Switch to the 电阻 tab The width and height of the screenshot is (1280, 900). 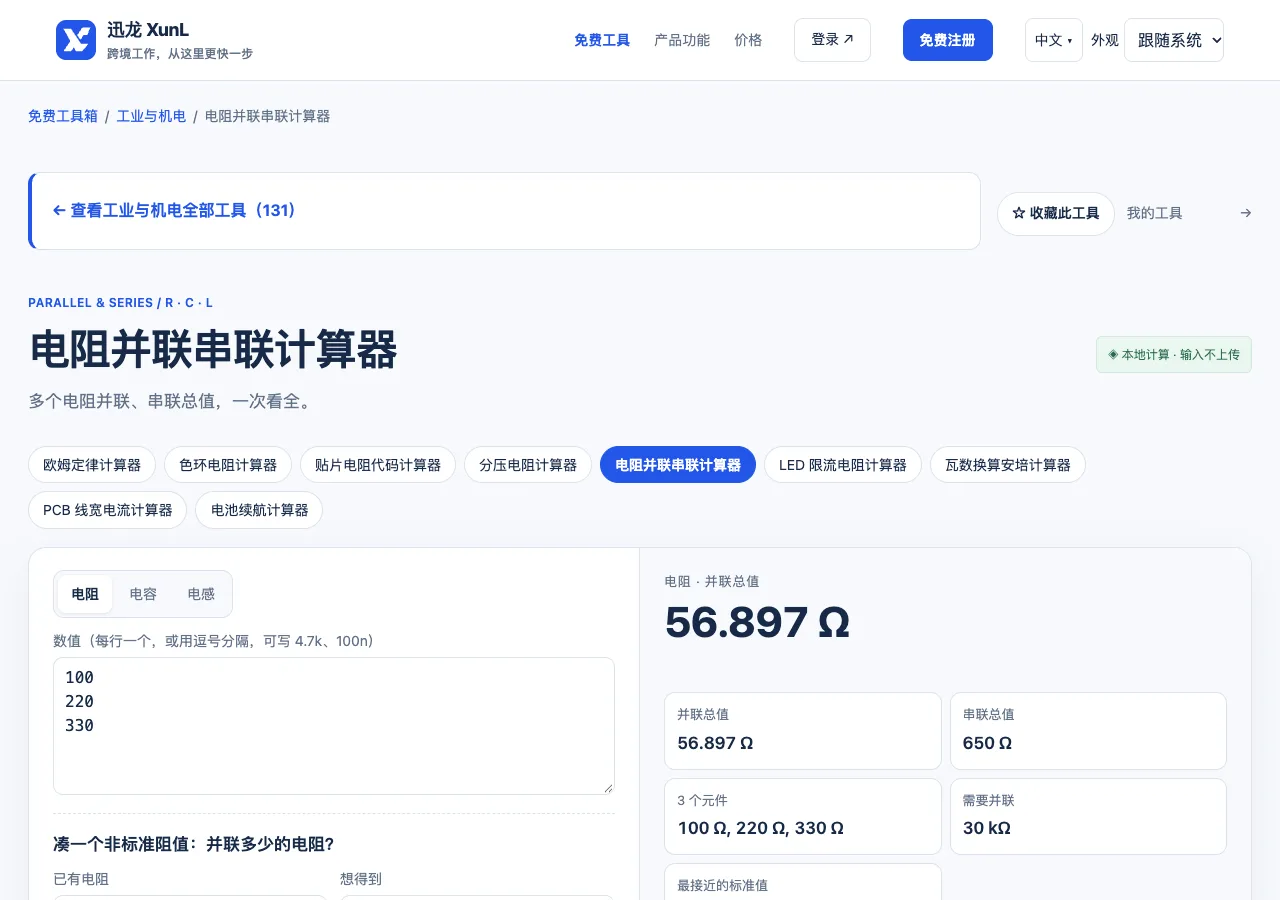tap(85, 594)
